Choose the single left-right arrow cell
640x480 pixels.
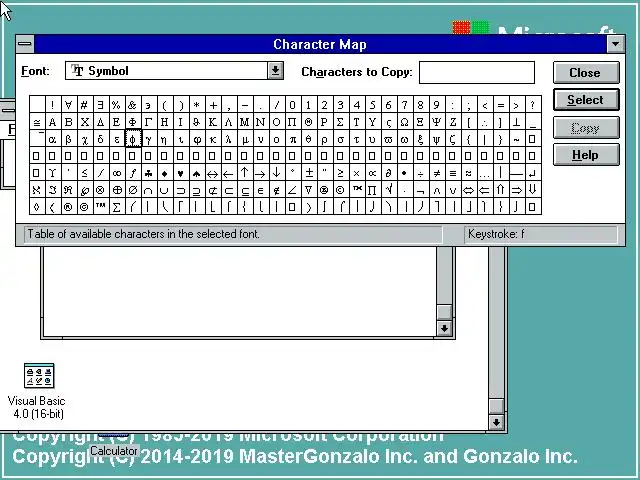coord(212,173)
